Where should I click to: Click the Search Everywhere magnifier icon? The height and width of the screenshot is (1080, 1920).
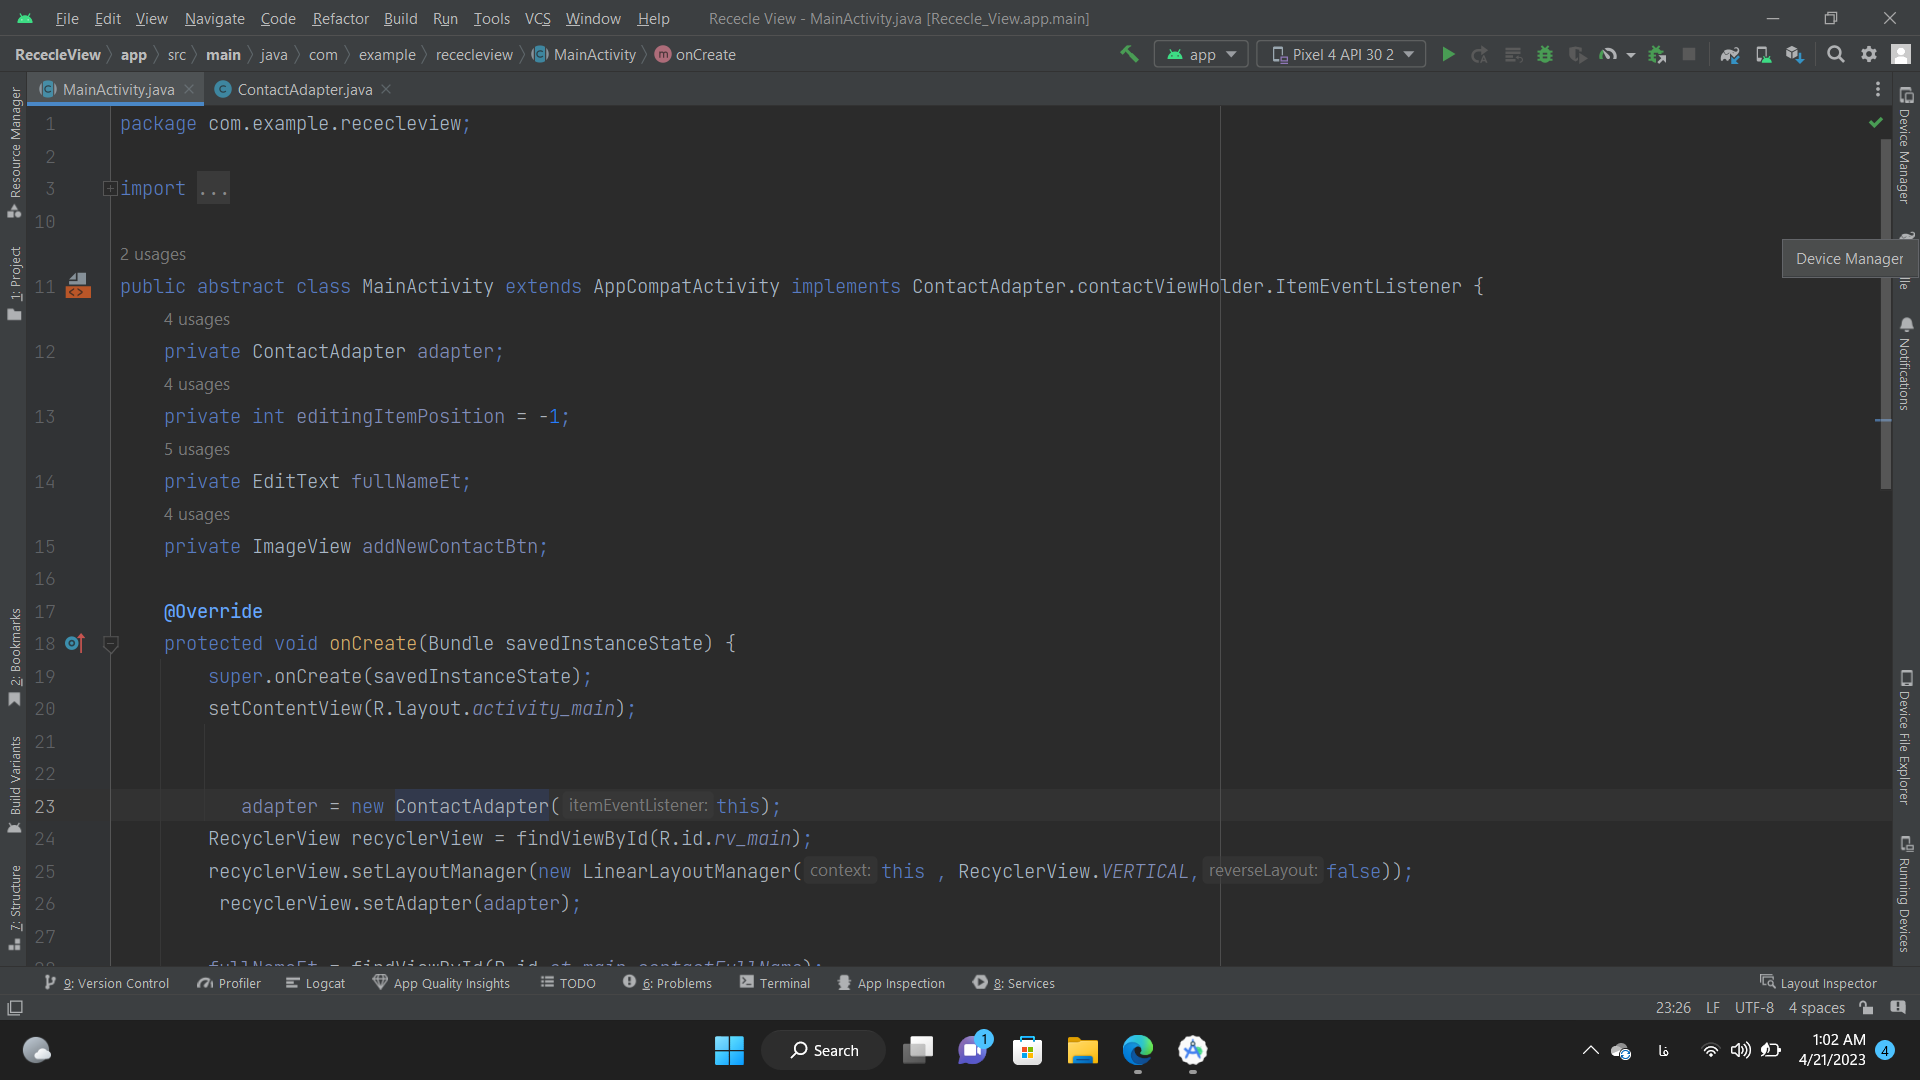[1836, 54]
